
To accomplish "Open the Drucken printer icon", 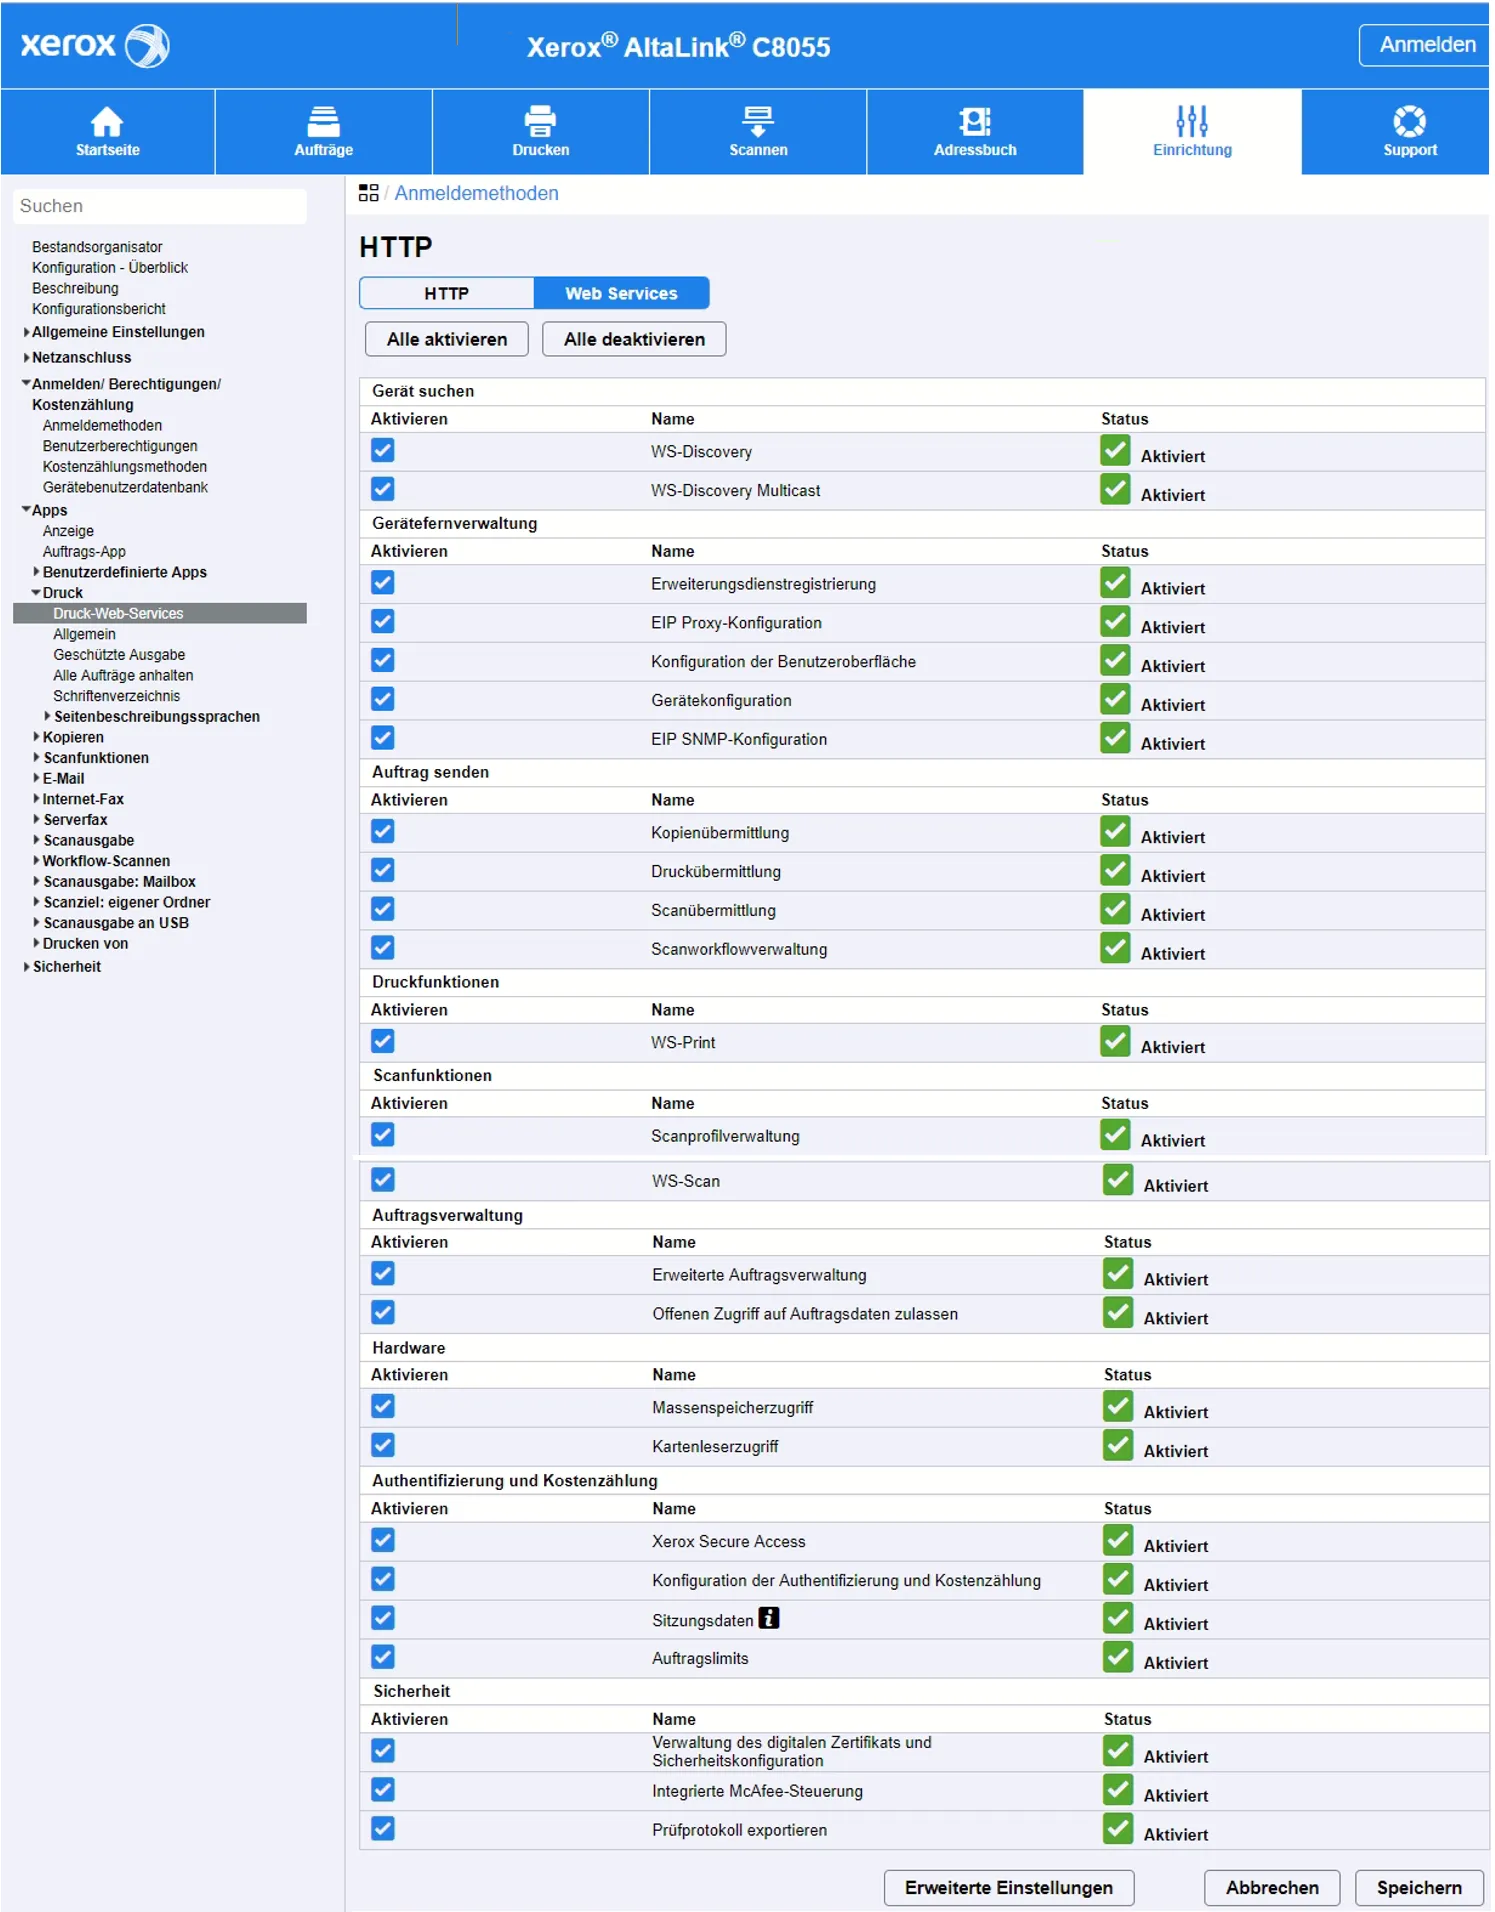I will (540, 122).
